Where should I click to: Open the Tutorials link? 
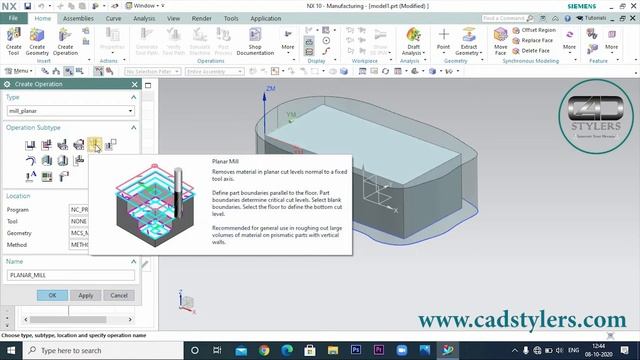click(x=591, y=18)
